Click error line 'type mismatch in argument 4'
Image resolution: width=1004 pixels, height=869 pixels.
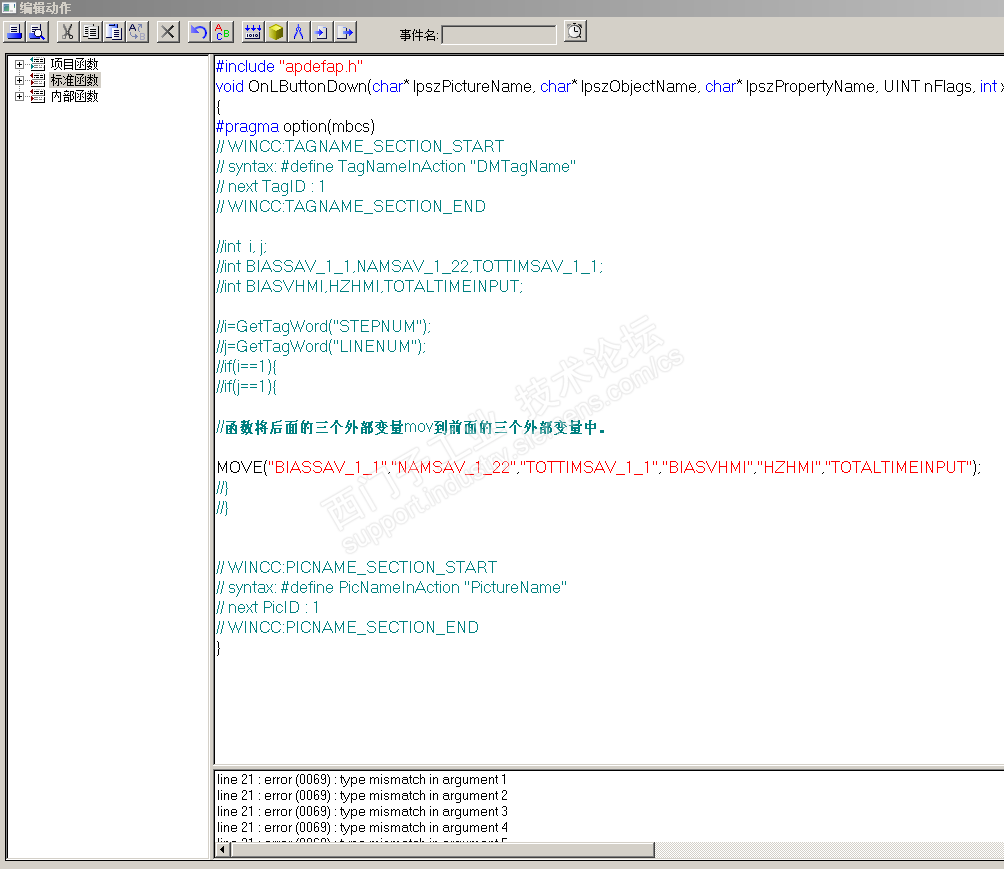(362, 827)
